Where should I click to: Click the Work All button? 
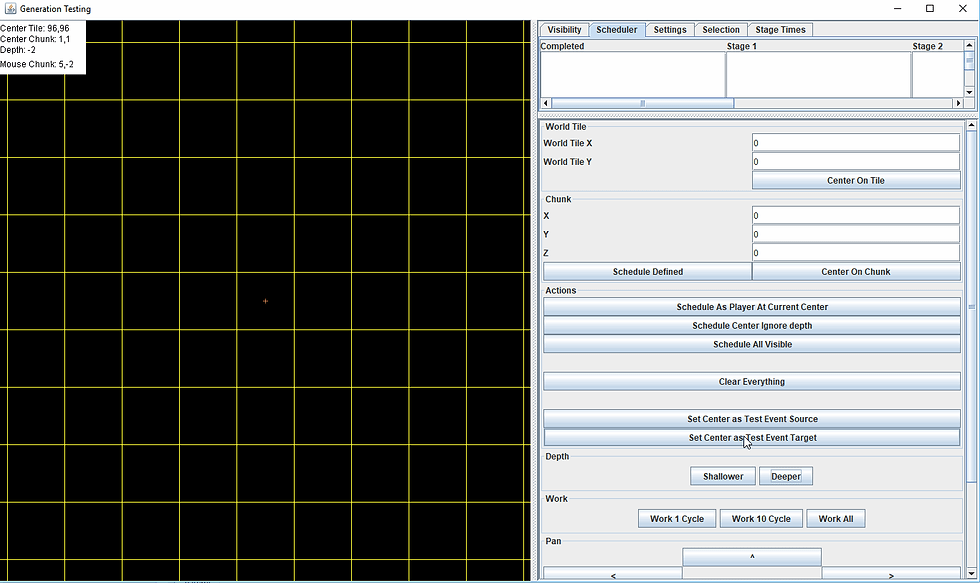pyautogui.click(x=836, y=519)
